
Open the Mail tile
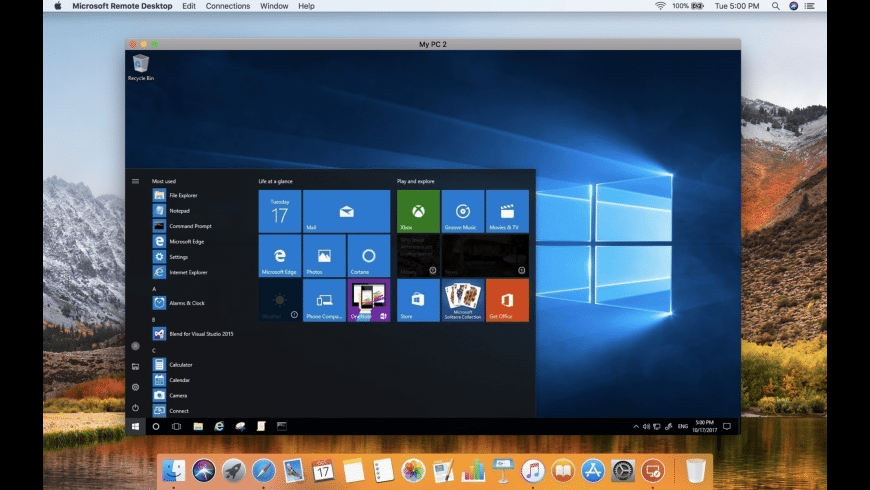pyautogui.click(x=346, y=211)
